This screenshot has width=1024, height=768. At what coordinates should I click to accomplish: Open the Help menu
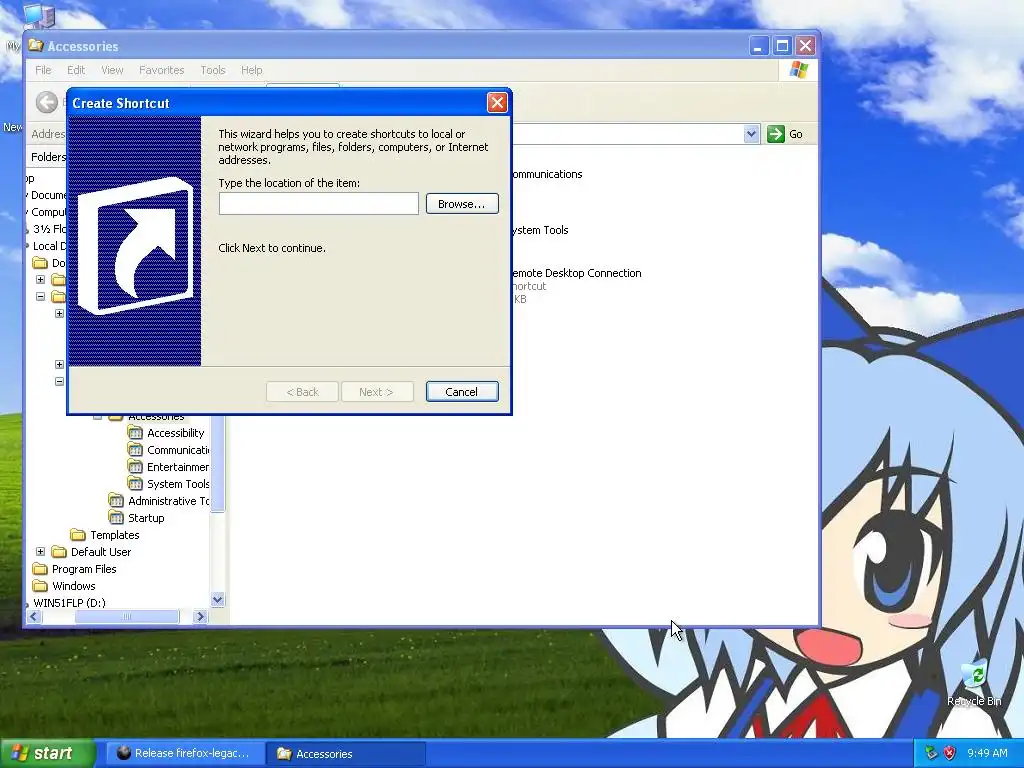pyautogui.click(x=251, y=70)
